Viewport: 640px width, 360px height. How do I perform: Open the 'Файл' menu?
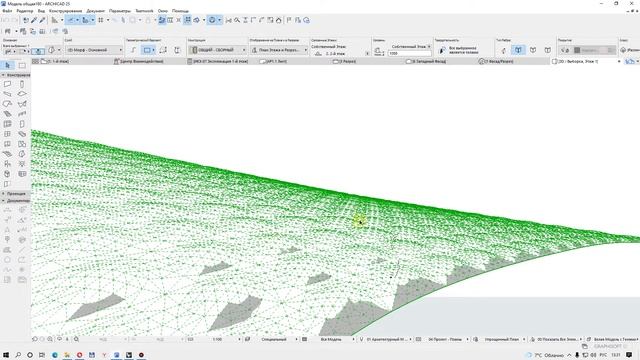coord(7,11)
